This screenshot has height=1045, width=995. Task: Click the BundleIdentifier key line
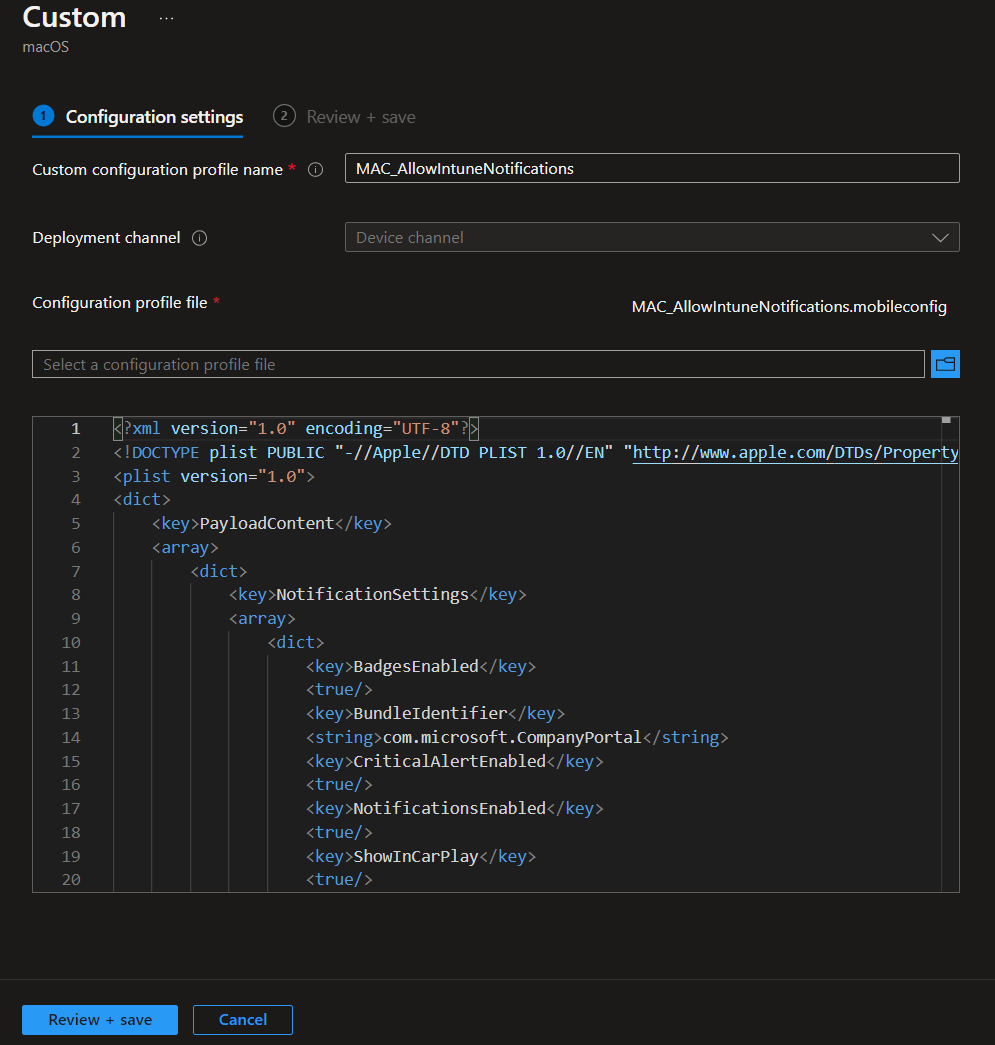[x=435, y=714]
